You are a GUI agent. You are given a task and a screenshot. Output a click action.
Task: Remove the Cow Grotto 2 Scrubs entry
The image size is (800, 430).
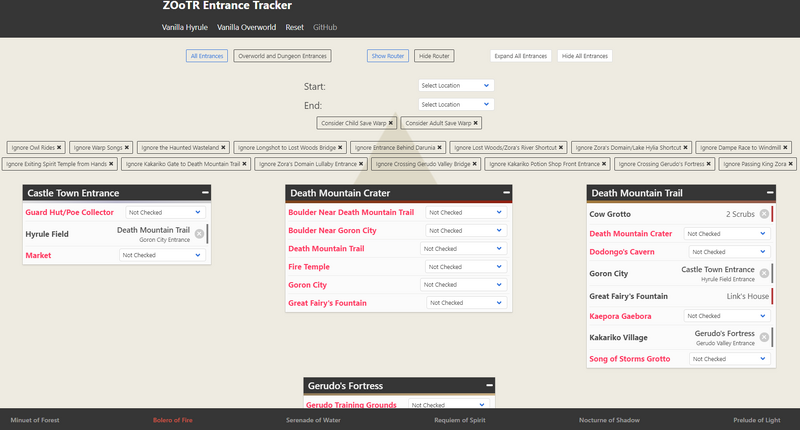[764, 213]
